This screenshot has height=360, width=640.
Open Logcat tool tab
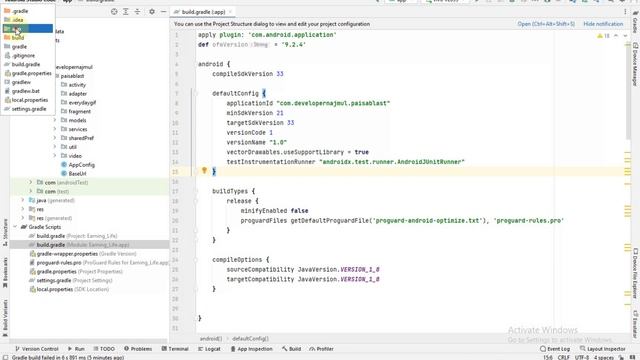point(209,349)
